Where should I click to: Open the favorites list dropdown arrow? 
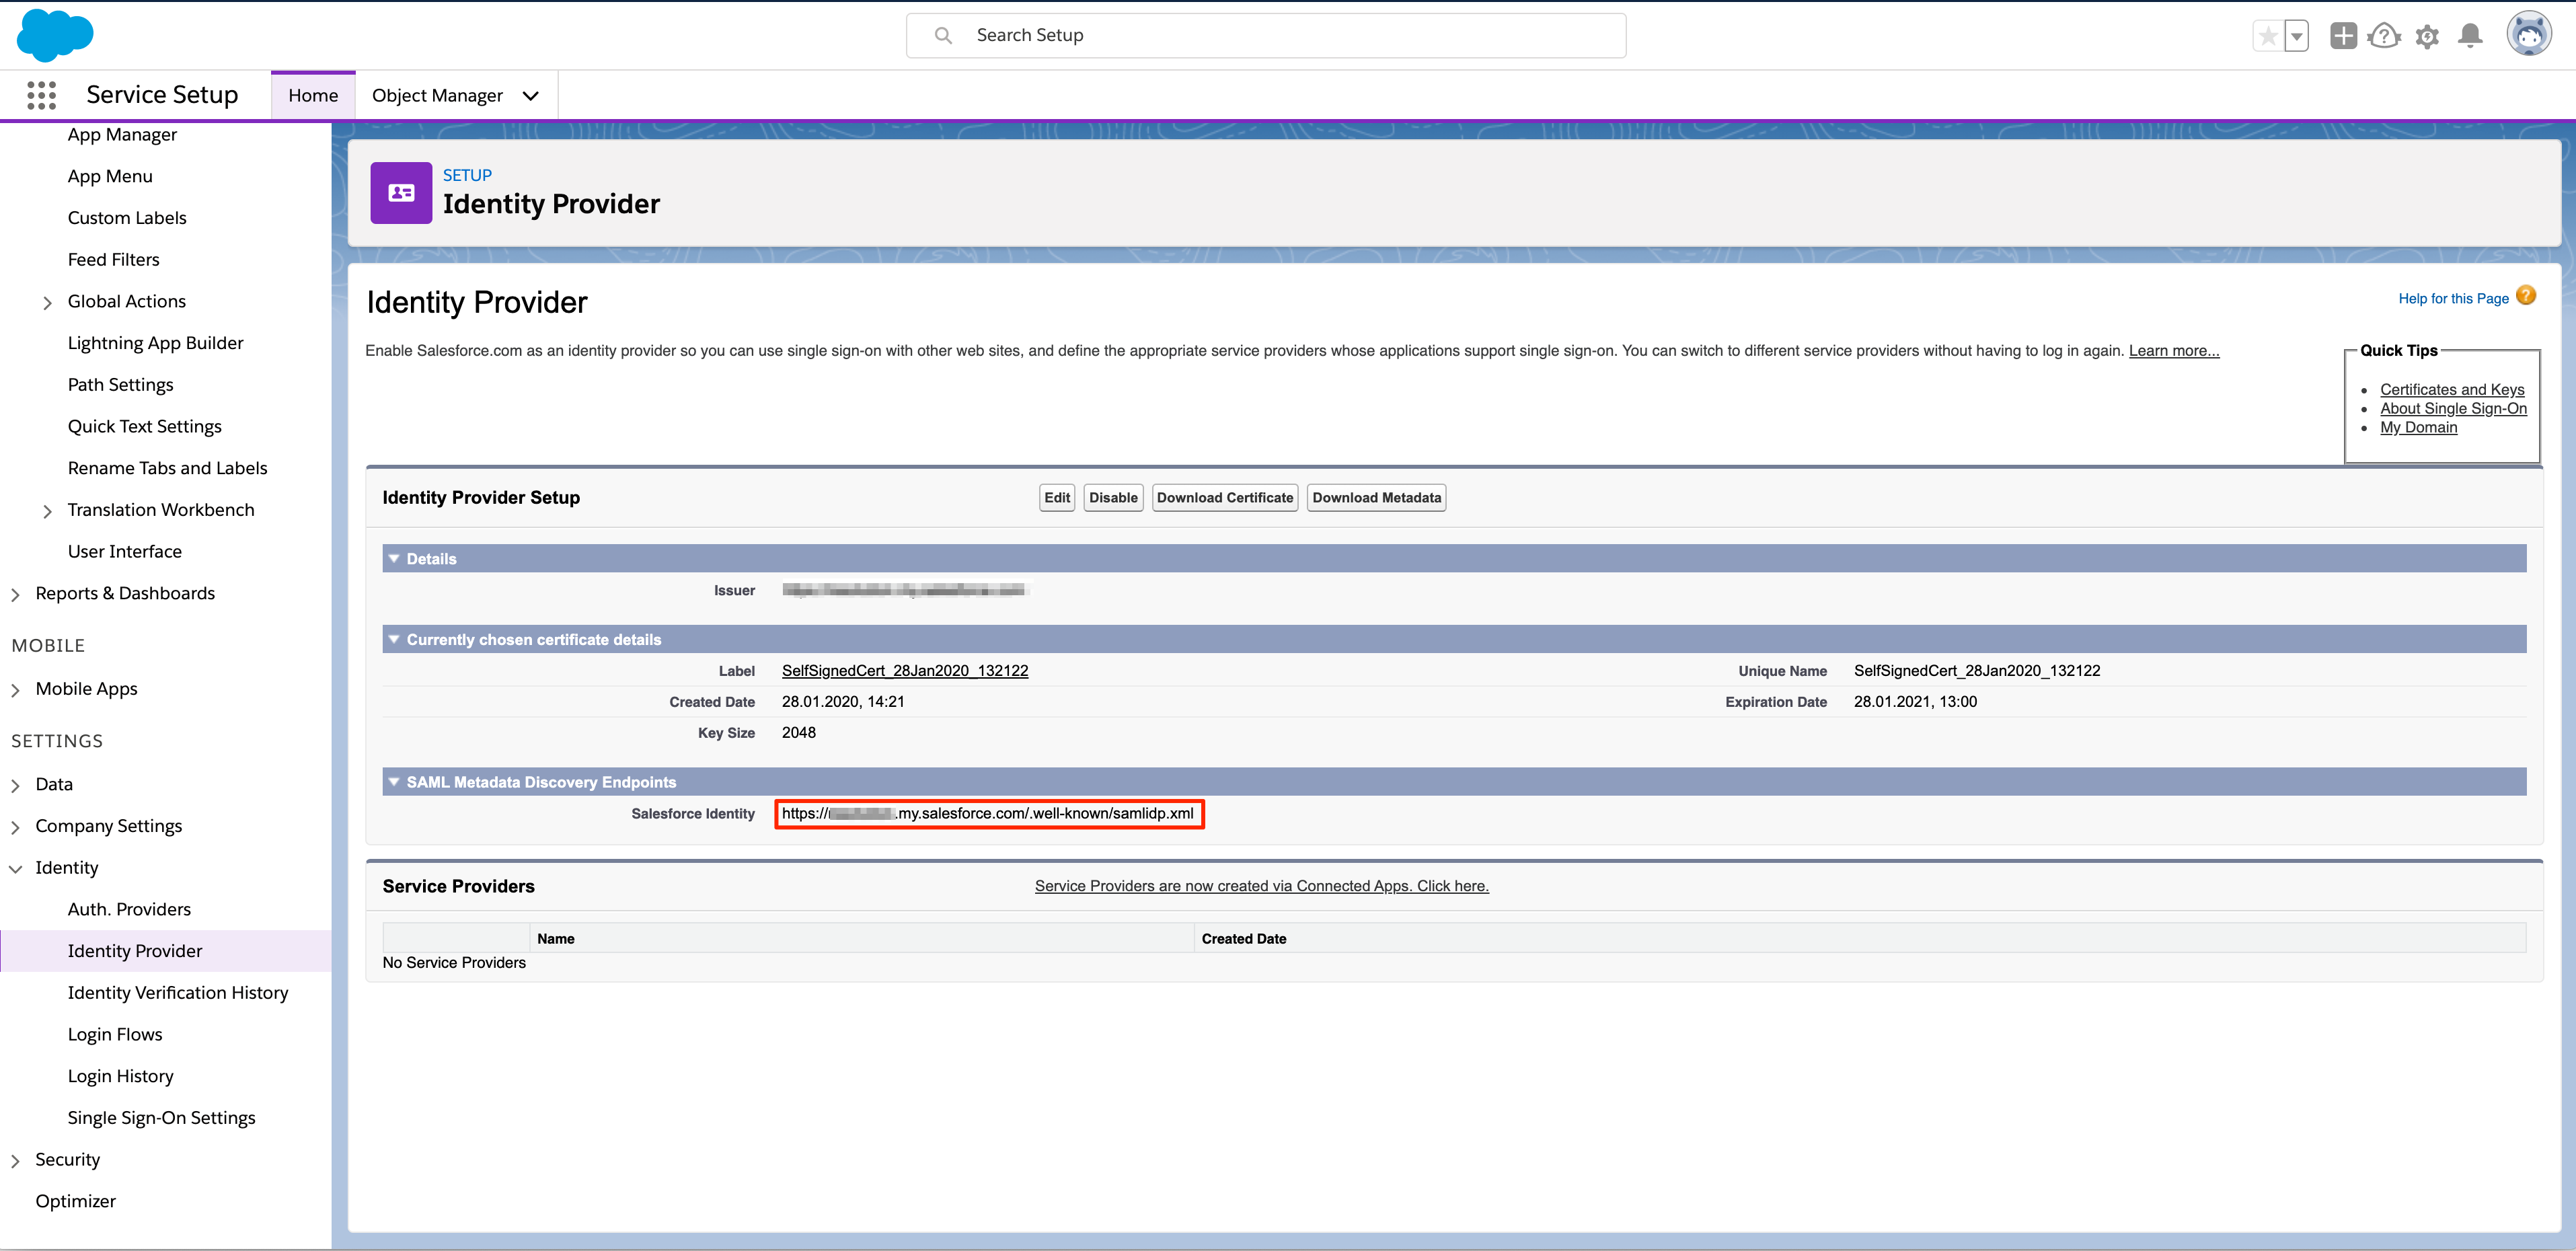point(2297,36)
